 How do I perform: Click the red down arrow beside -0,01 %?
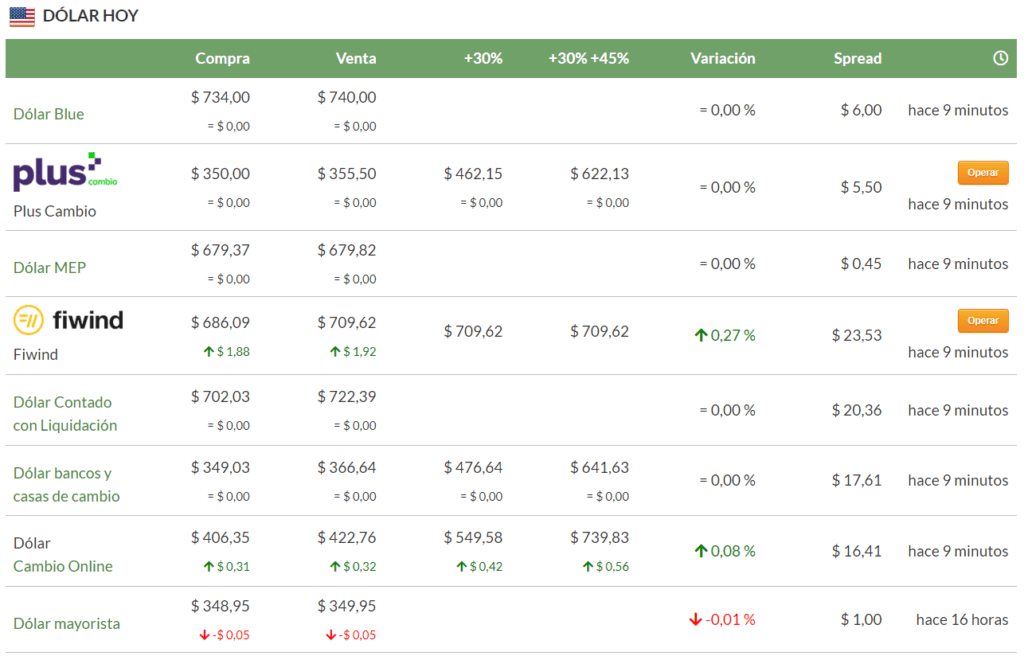click(x=695, y=620)
